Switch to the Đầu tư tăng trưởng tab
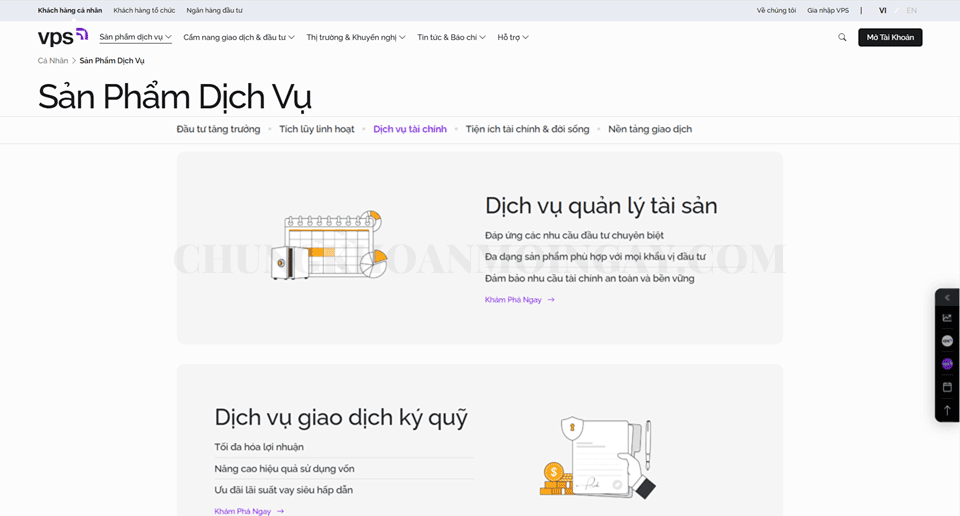Image resolution: width=960 pixels, height=516 pixels. click(x=218, y=129)
